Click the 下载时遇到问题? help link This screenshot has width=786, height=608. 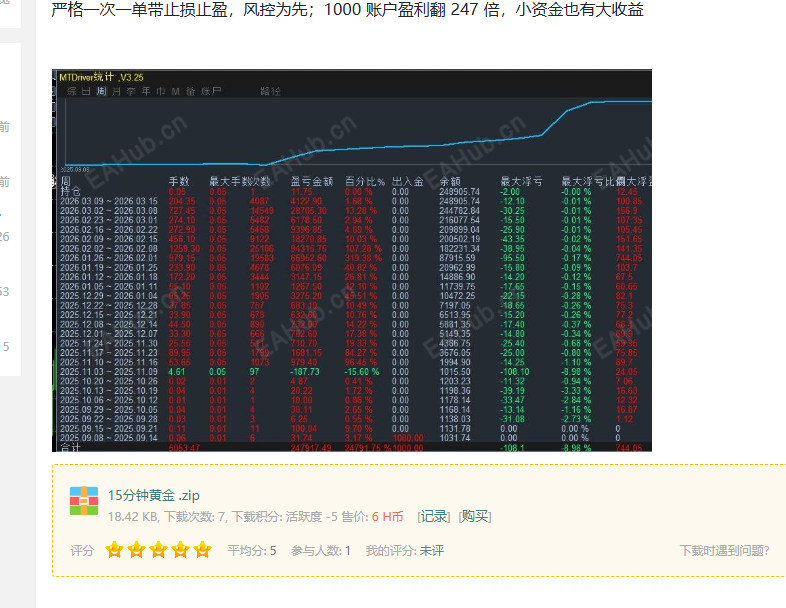tap(724, 550)
